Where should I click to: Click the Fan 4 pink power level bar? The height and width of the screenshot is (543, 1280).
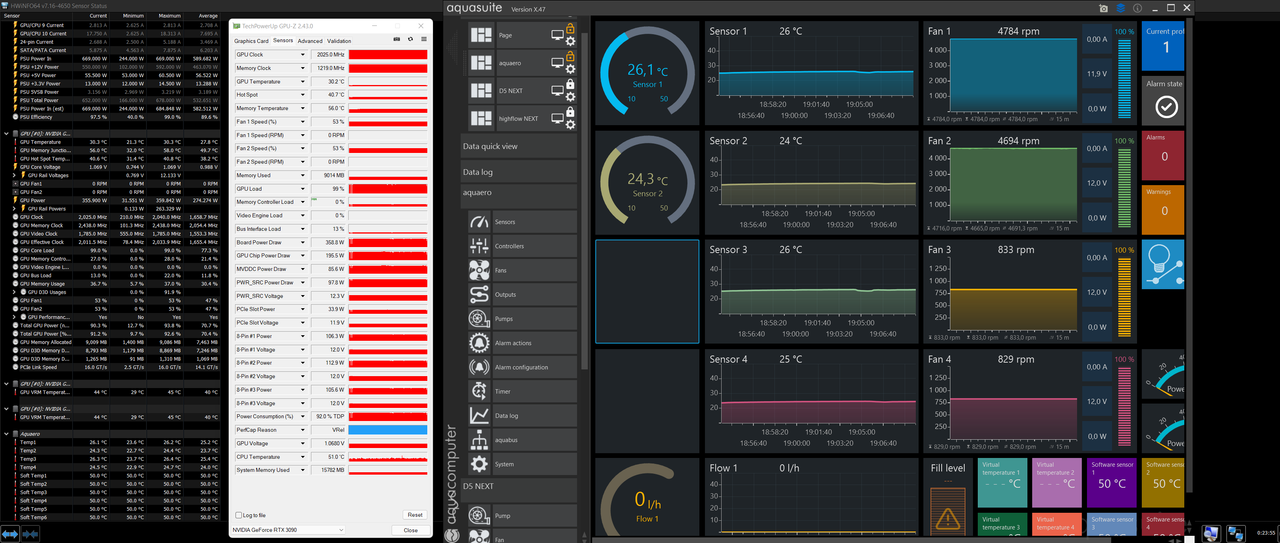[x=1125, y=405]
